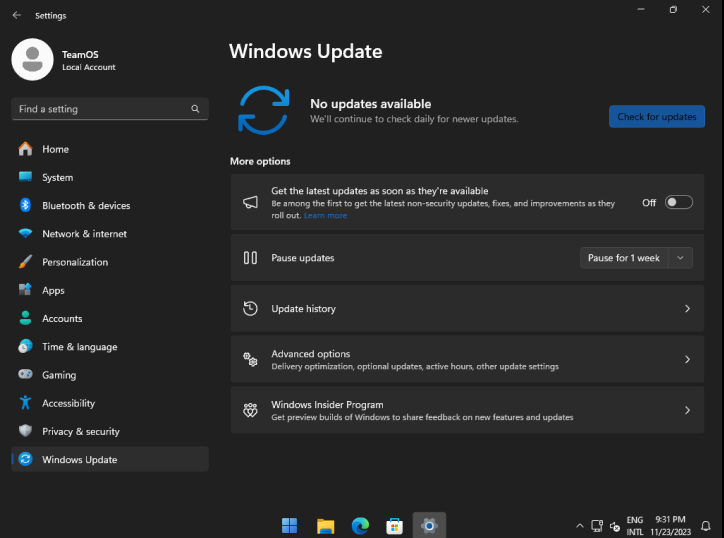Screen dimensions: 724x538
Task: Click the large update status sync icon
Action: [264, 110]
